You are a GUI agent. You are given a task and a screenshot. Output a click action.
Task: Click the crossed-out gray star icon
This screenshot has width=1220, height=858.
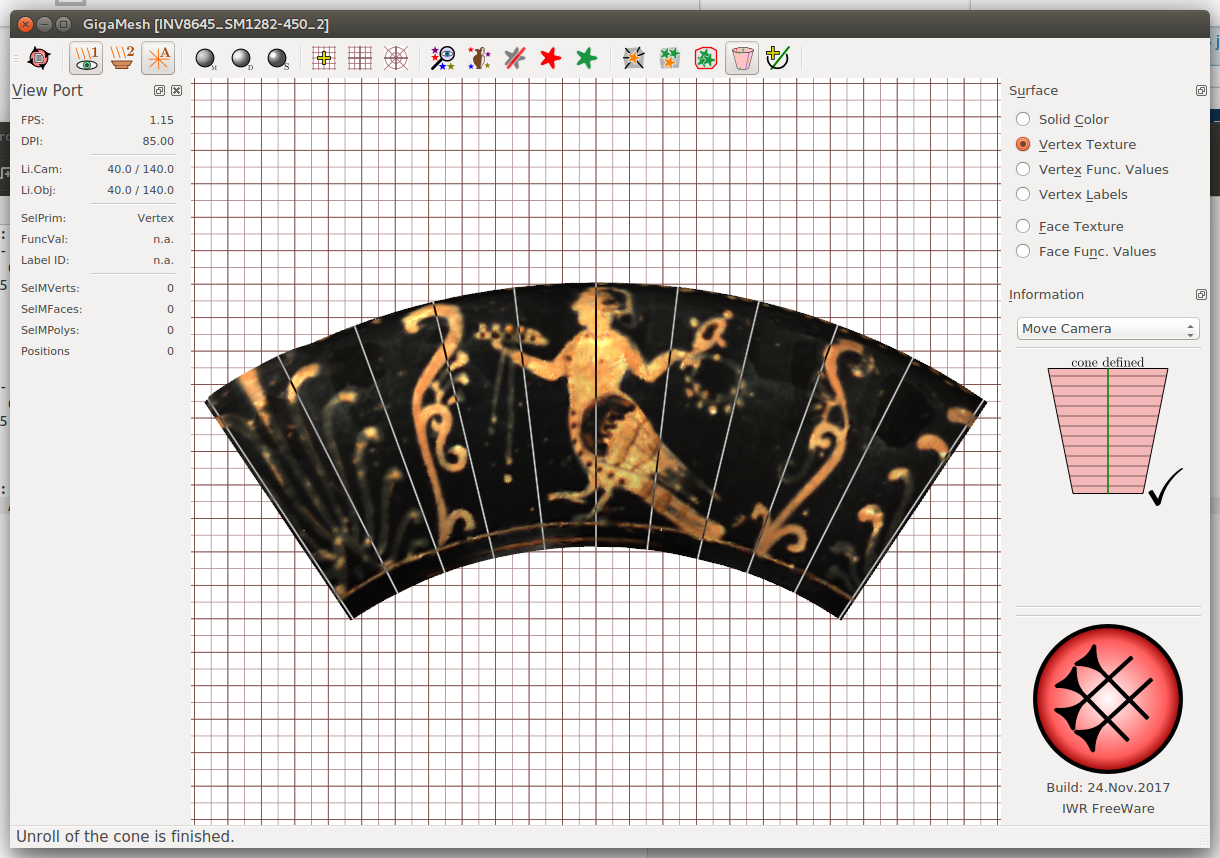(515, 59)
